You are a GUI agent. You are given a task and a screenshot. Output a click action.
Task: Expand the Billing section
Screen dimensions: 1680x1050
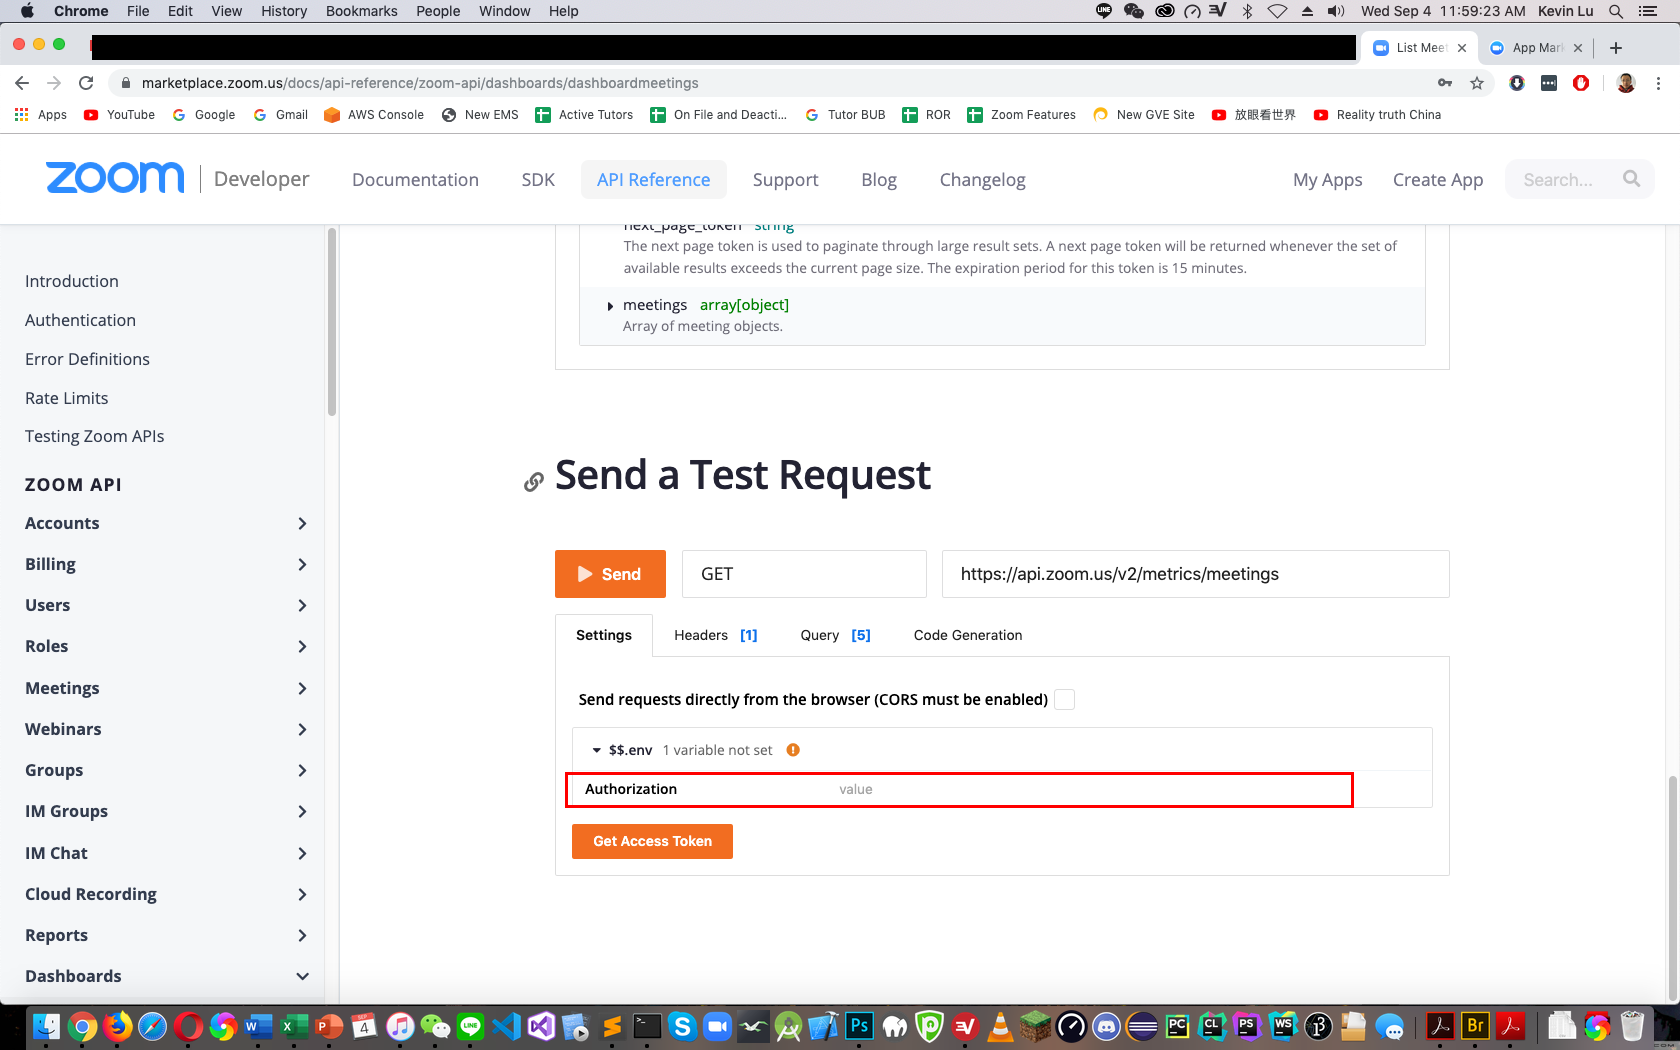302,565
